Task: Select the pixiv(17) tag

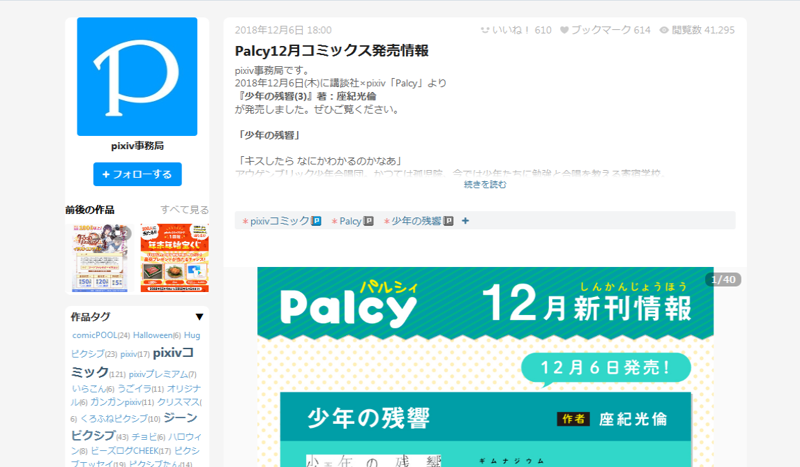Action: [x=128, y=354]
